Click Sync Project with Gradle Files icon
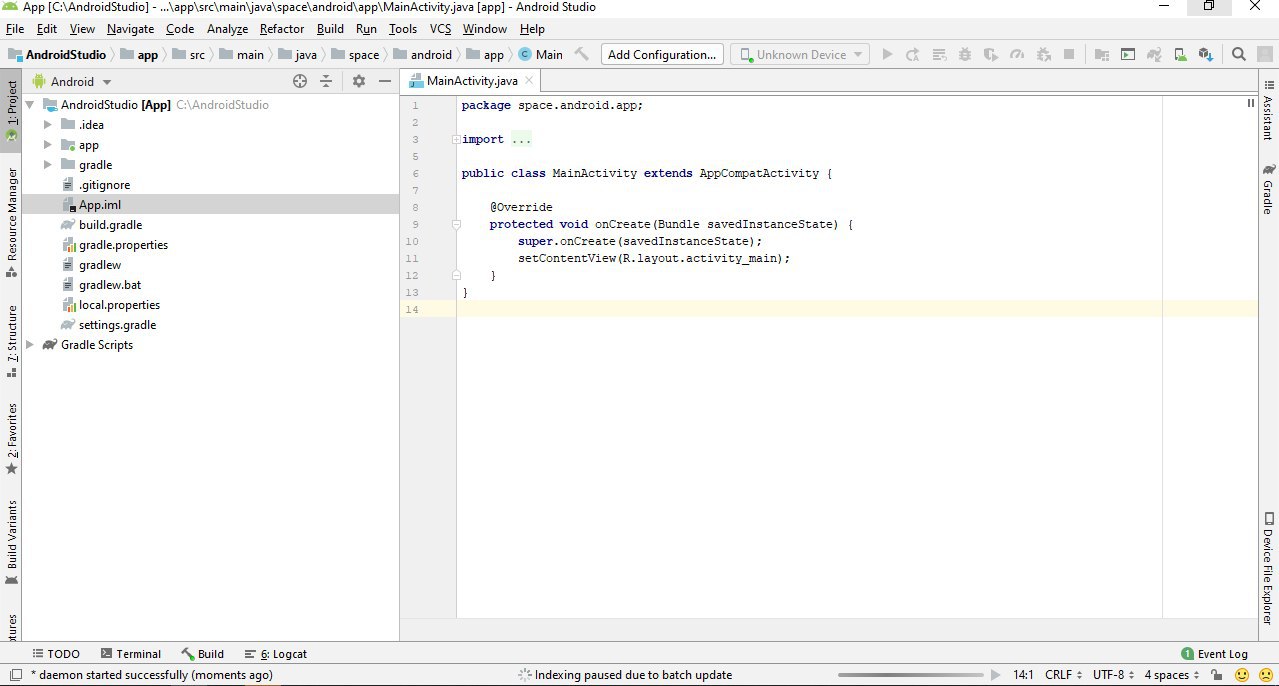This screenshot has height=686, width=1279. pyautogui.click(x=1154, y=55)
